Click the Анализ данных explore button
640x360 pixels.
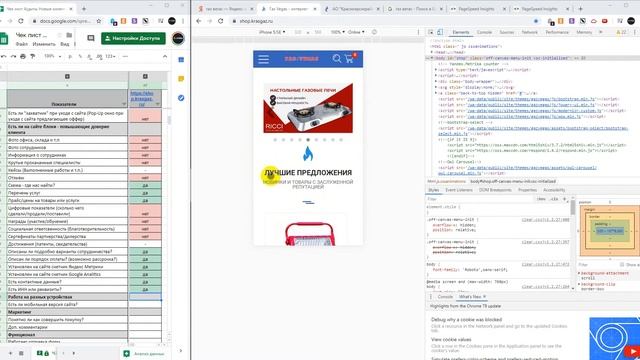pos(144,353)
